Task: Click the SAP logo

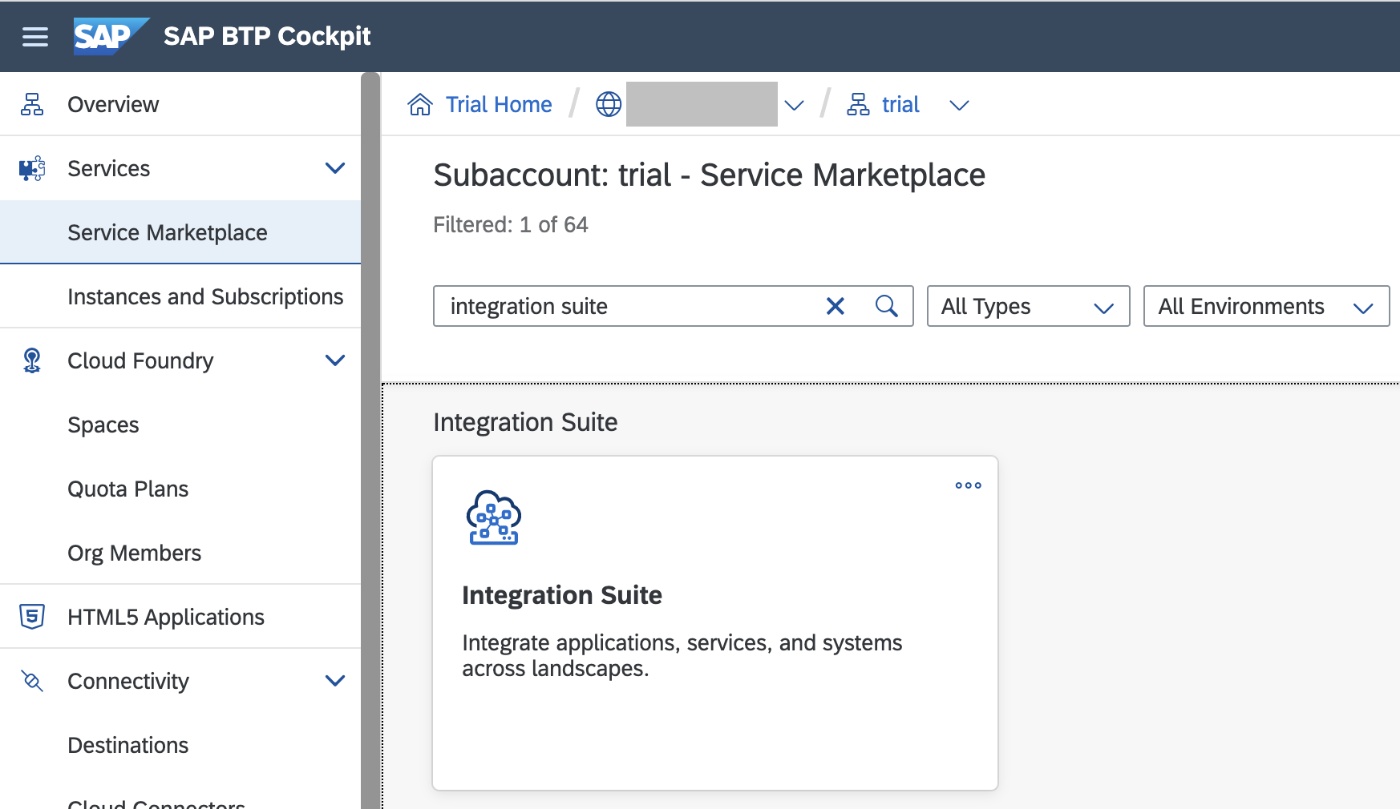Action: (111, 36)
